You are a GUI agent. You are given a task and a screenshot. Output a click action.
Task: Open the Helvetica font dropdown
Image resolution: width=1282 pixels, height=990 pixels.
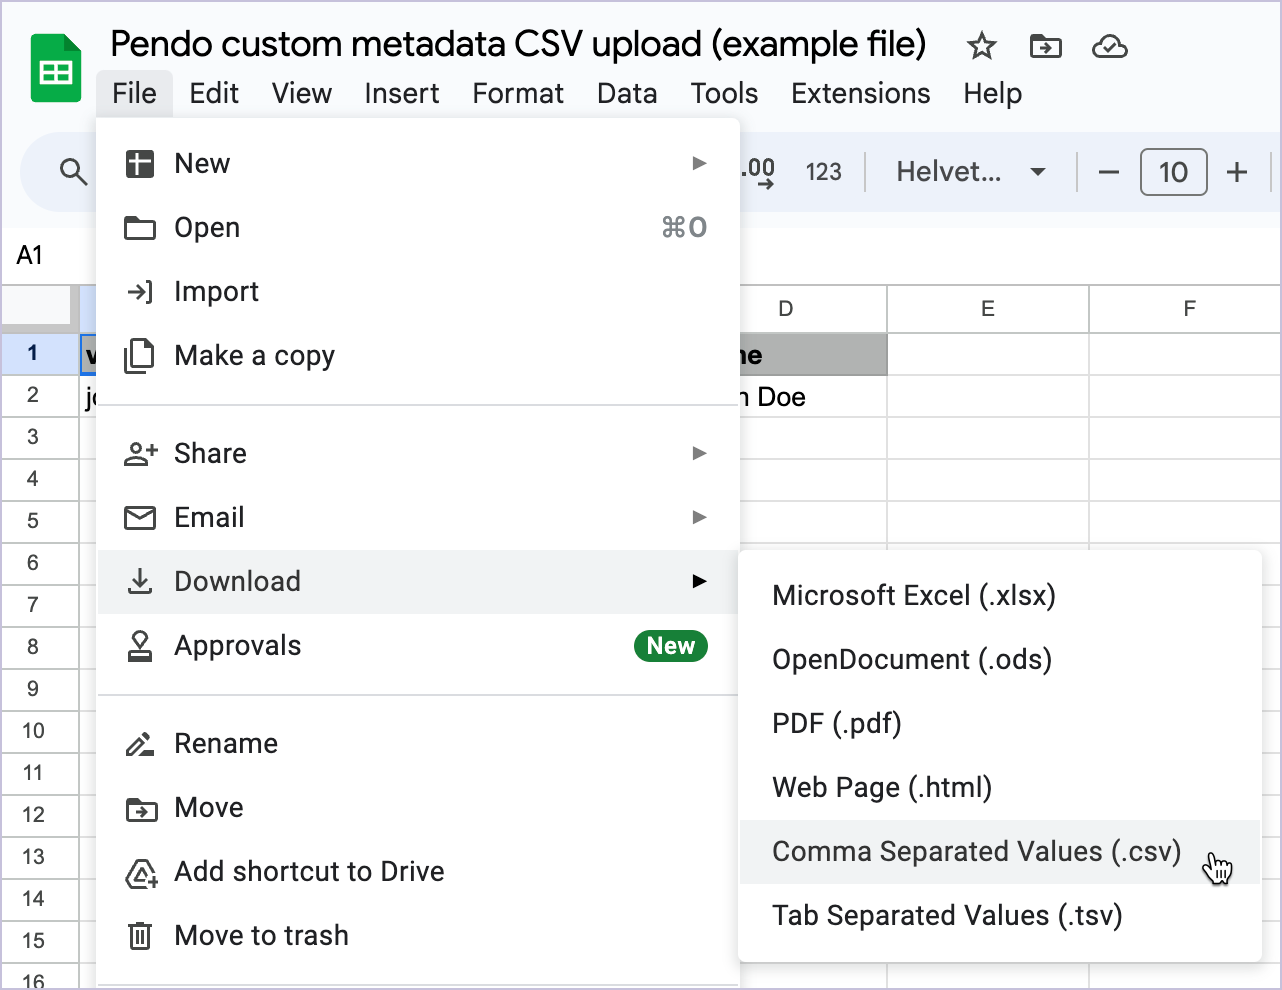(970, 172)
